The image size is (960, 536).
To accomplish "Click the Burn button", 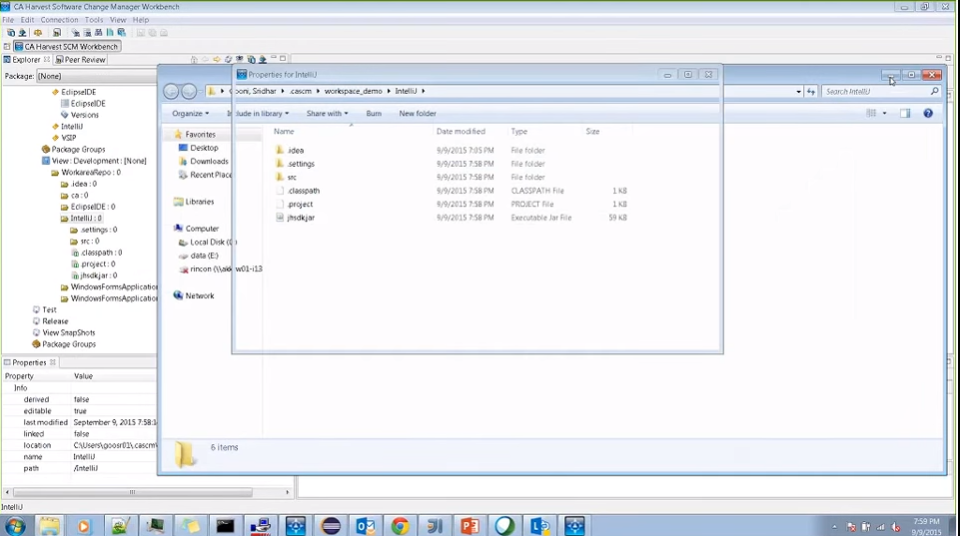I will (373, 113).
